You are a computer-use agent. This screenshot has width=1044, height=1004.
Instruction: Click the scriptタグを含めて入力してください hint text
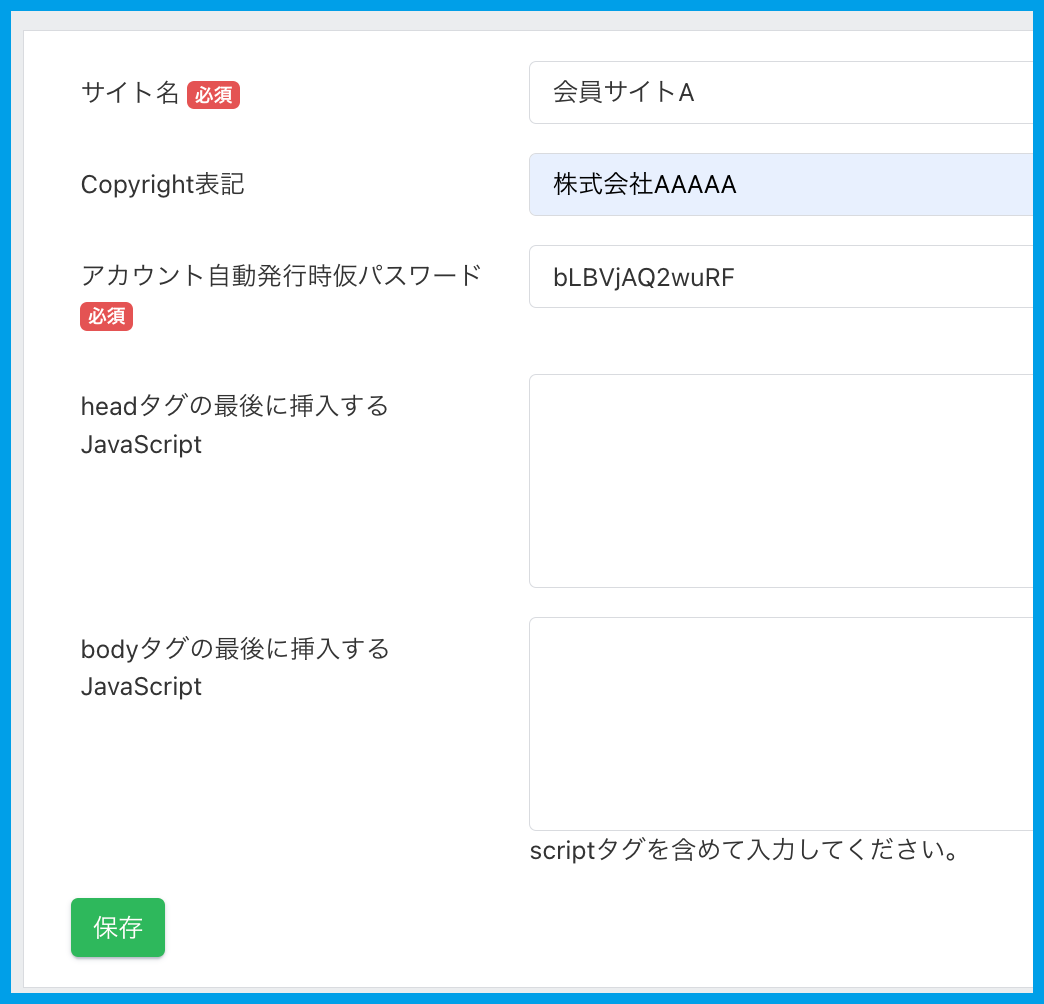tap(745, 851)
